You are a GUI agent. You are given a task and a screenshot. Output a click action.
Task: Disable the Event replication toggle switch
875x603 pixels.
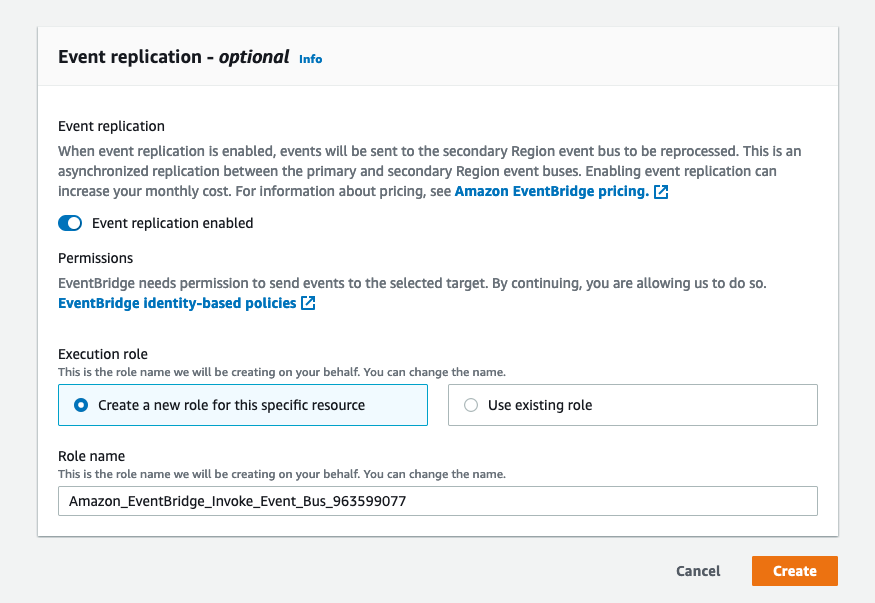pos(70,223)
